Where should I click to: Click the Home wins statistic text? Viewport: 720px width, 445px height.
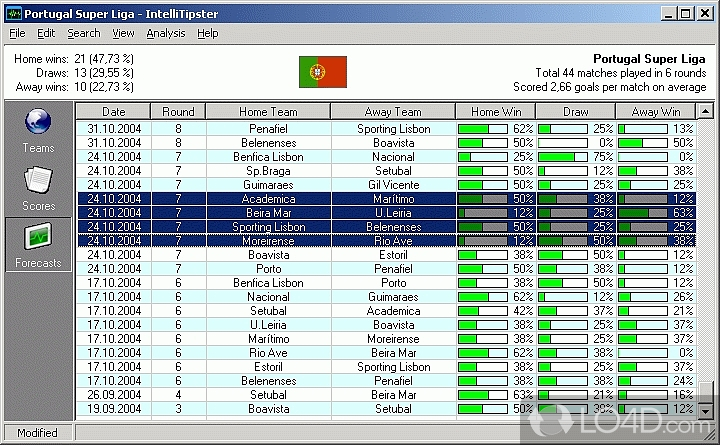pos(74,59)
